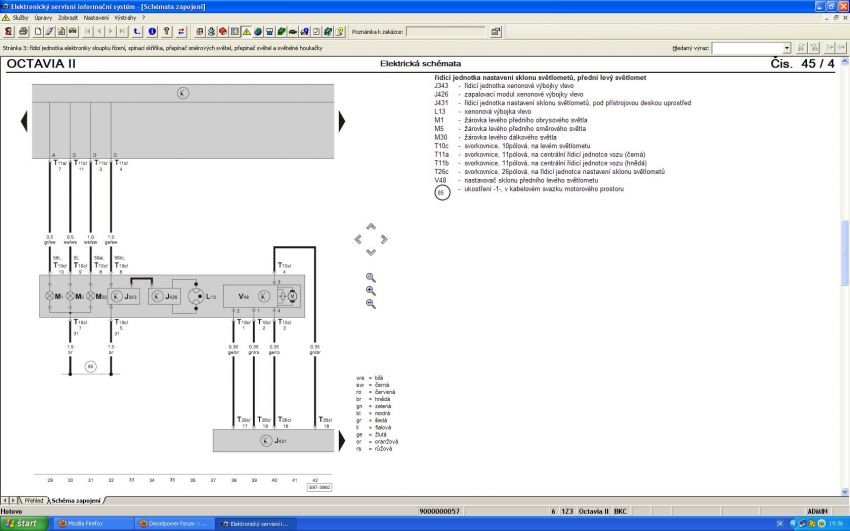
Task: Click the '9000000057' status bar entry
Action: [x=439, y=511]
